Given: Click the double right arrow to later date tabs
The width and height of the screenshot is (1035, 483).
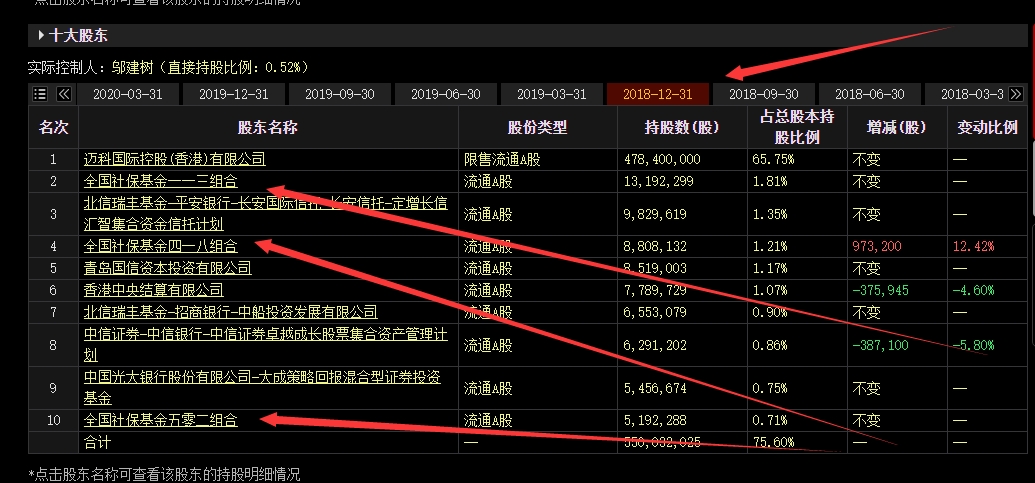Looking at the screenshot, I should 1016,94.
